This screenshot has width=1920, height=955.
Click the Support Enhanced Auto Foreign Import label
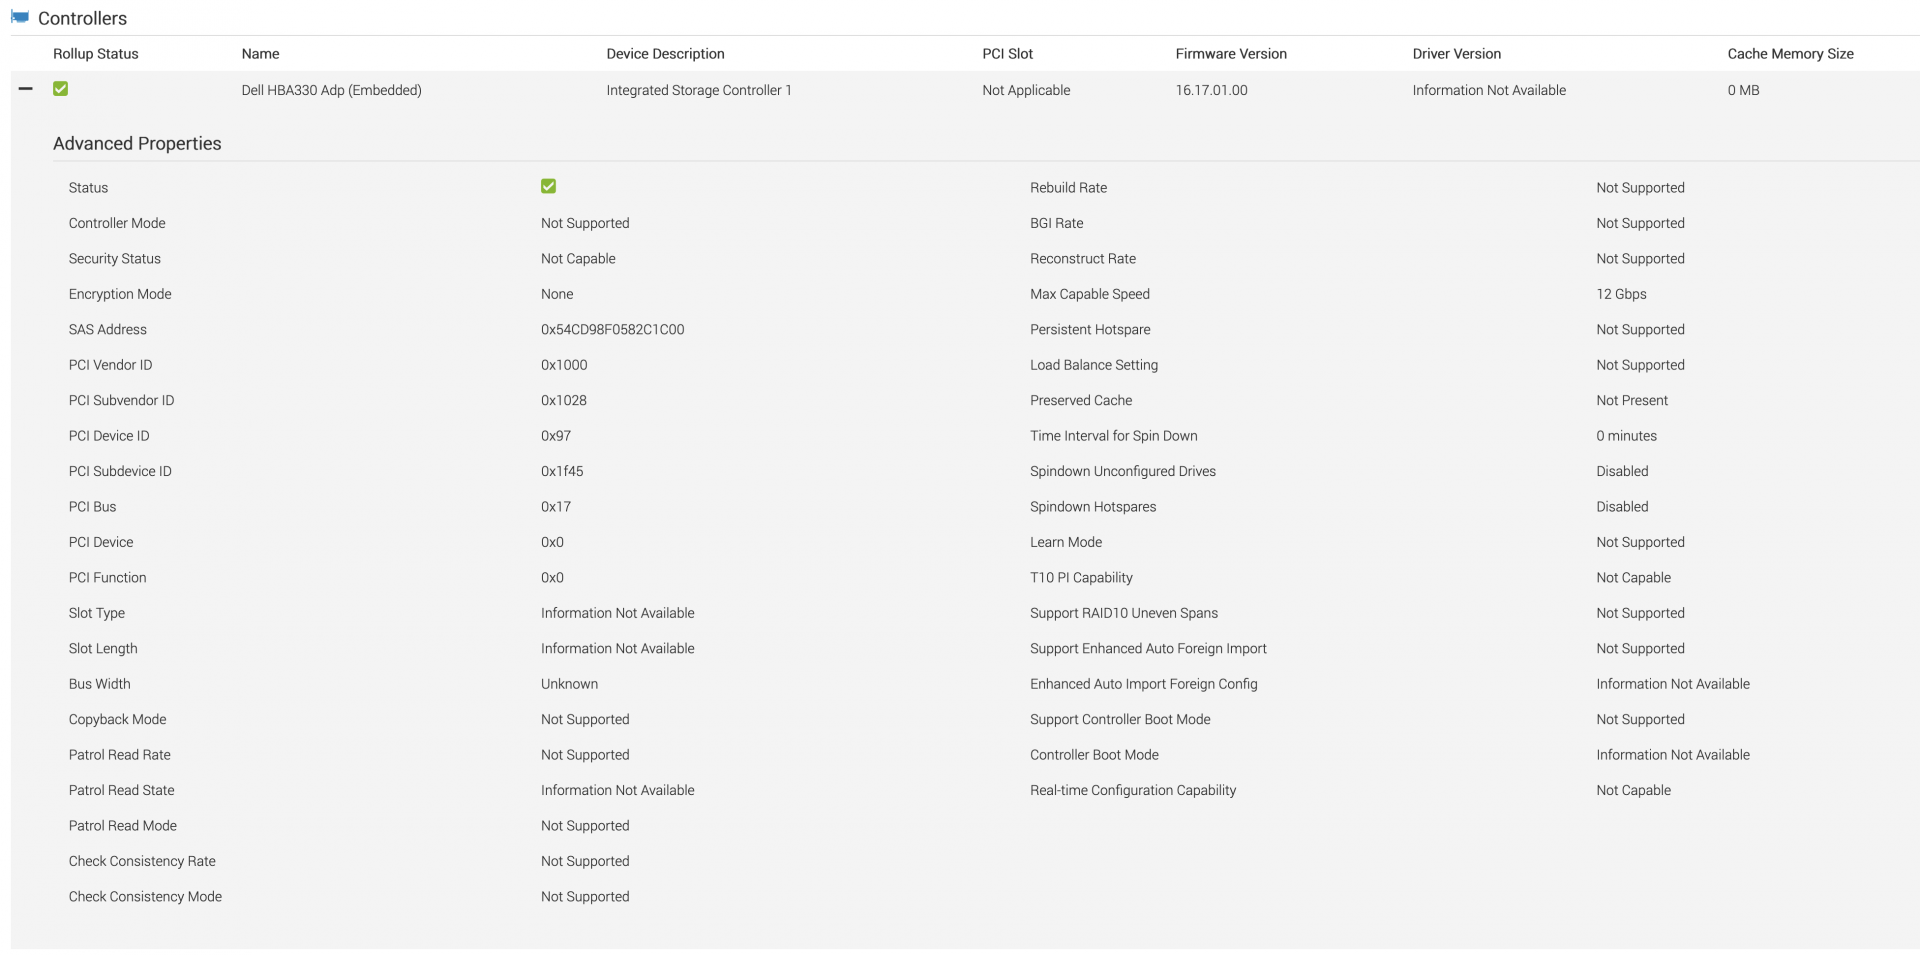click(x=1148, y=648)
